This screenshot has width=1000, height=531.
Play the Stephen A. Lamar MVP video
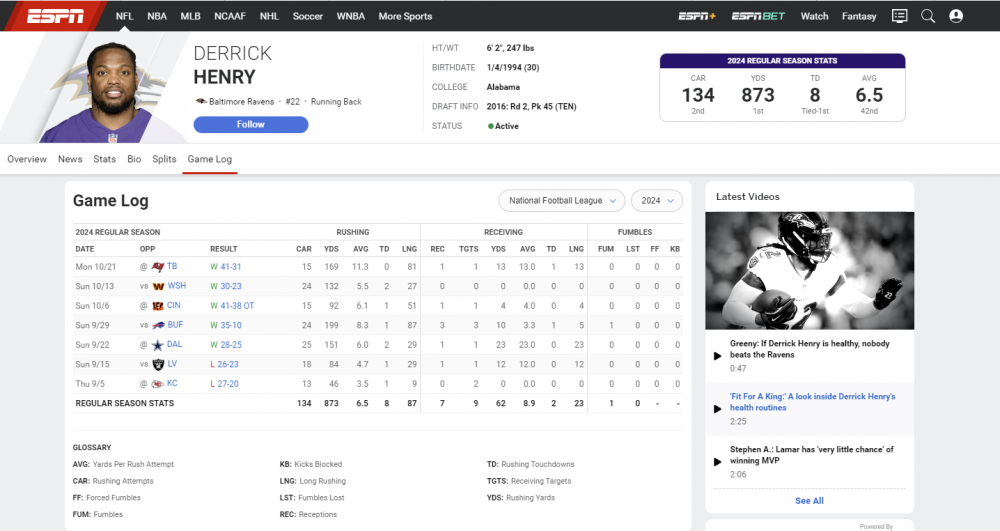[x=717, y=462]
